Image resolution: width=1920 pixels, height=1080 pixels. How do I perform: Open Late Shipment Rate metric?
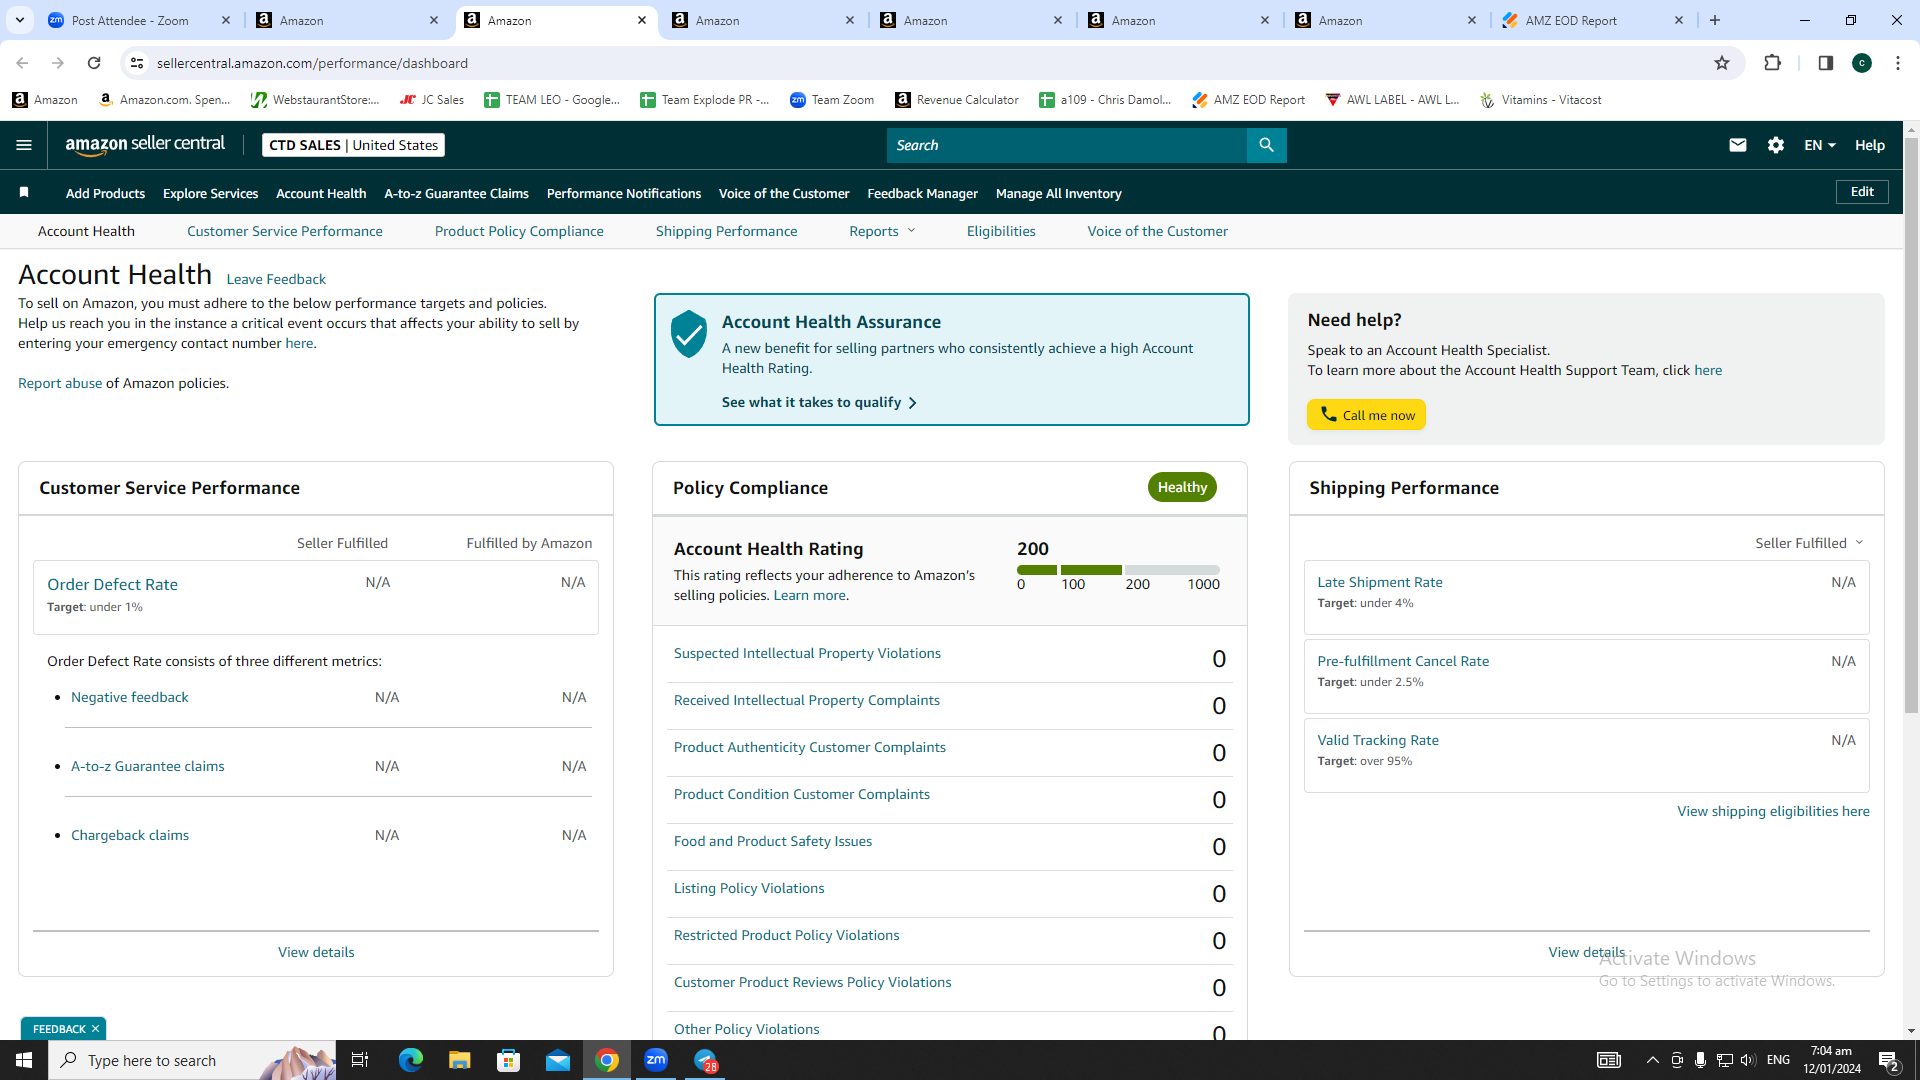(x=1380, y=582)
